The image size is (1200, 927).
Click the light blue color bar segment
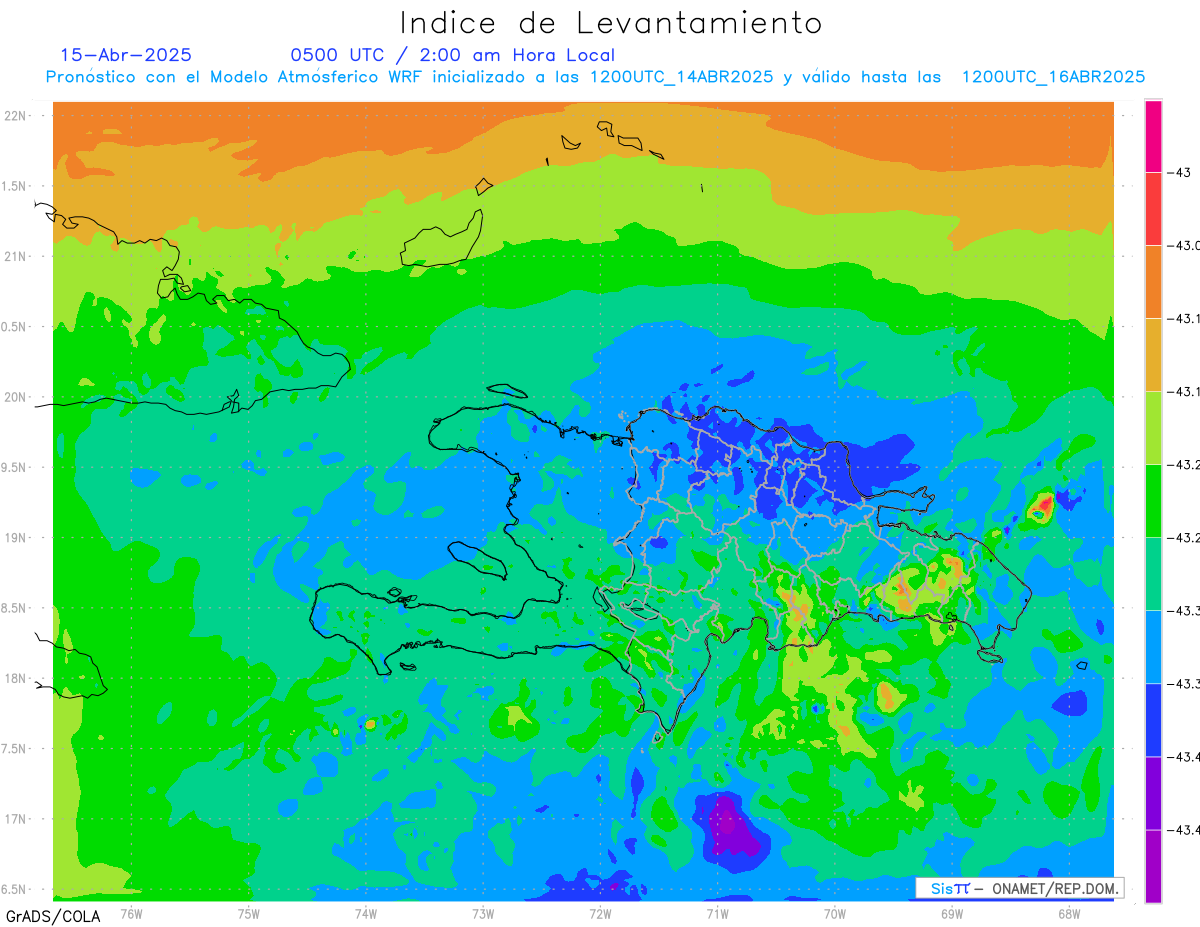[1153, 647]
